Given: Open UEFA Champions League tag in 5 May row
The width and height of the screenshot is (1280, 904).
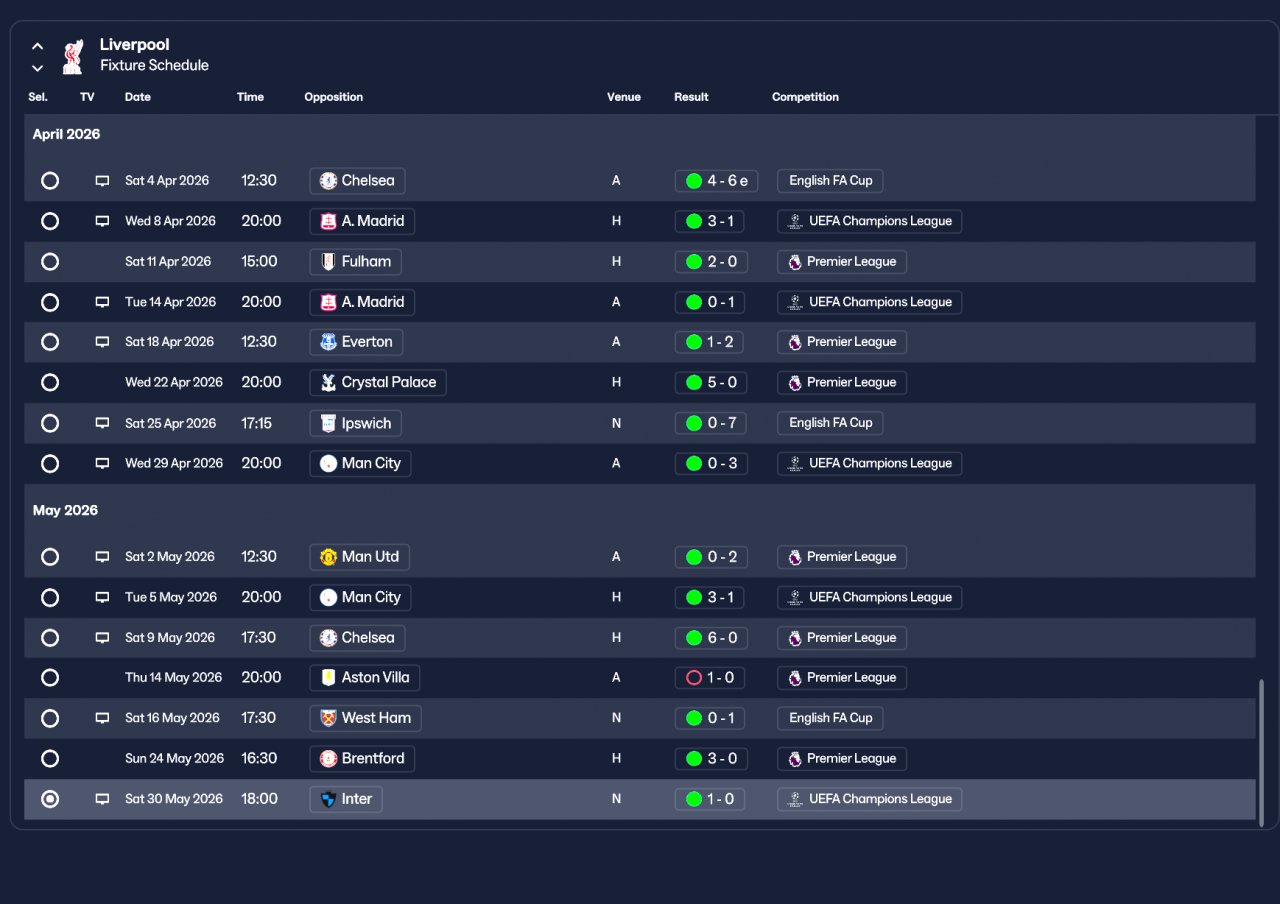Looking at the screenshot, I should pos(870,597).
